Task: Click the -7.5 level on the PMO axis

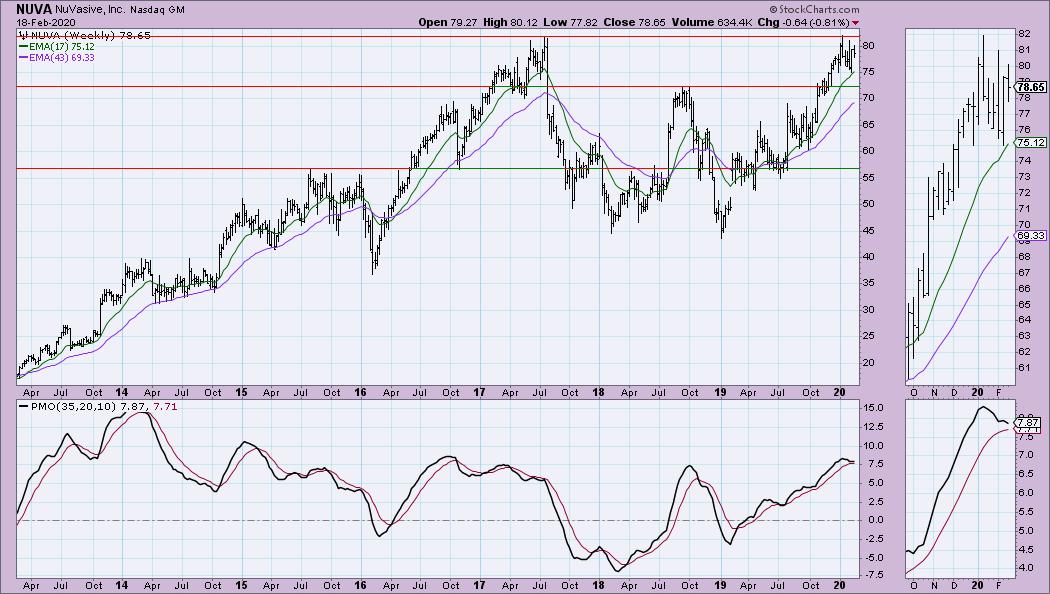Action: coord(874,575)
